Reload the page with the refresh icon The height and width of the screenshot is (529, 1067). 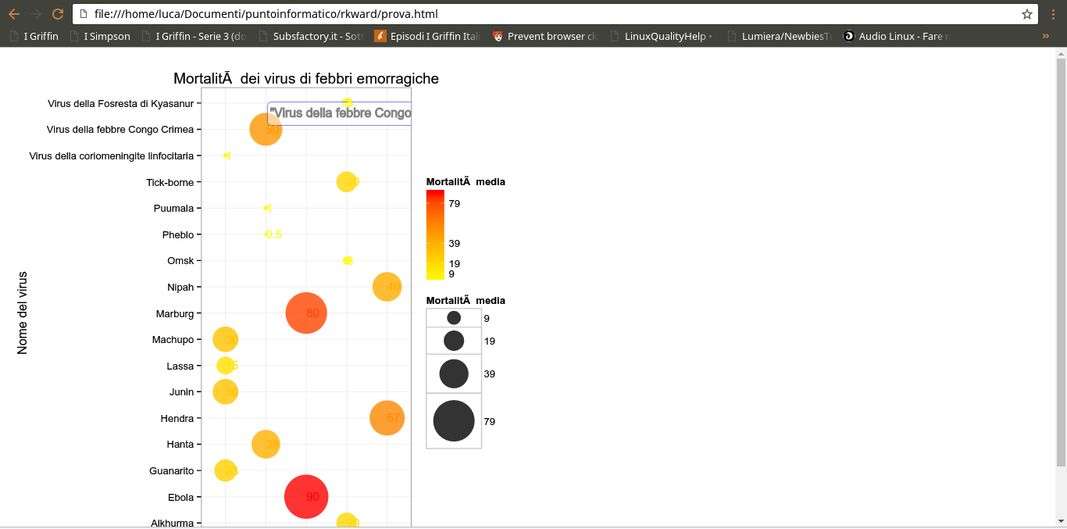coord(58,14)
